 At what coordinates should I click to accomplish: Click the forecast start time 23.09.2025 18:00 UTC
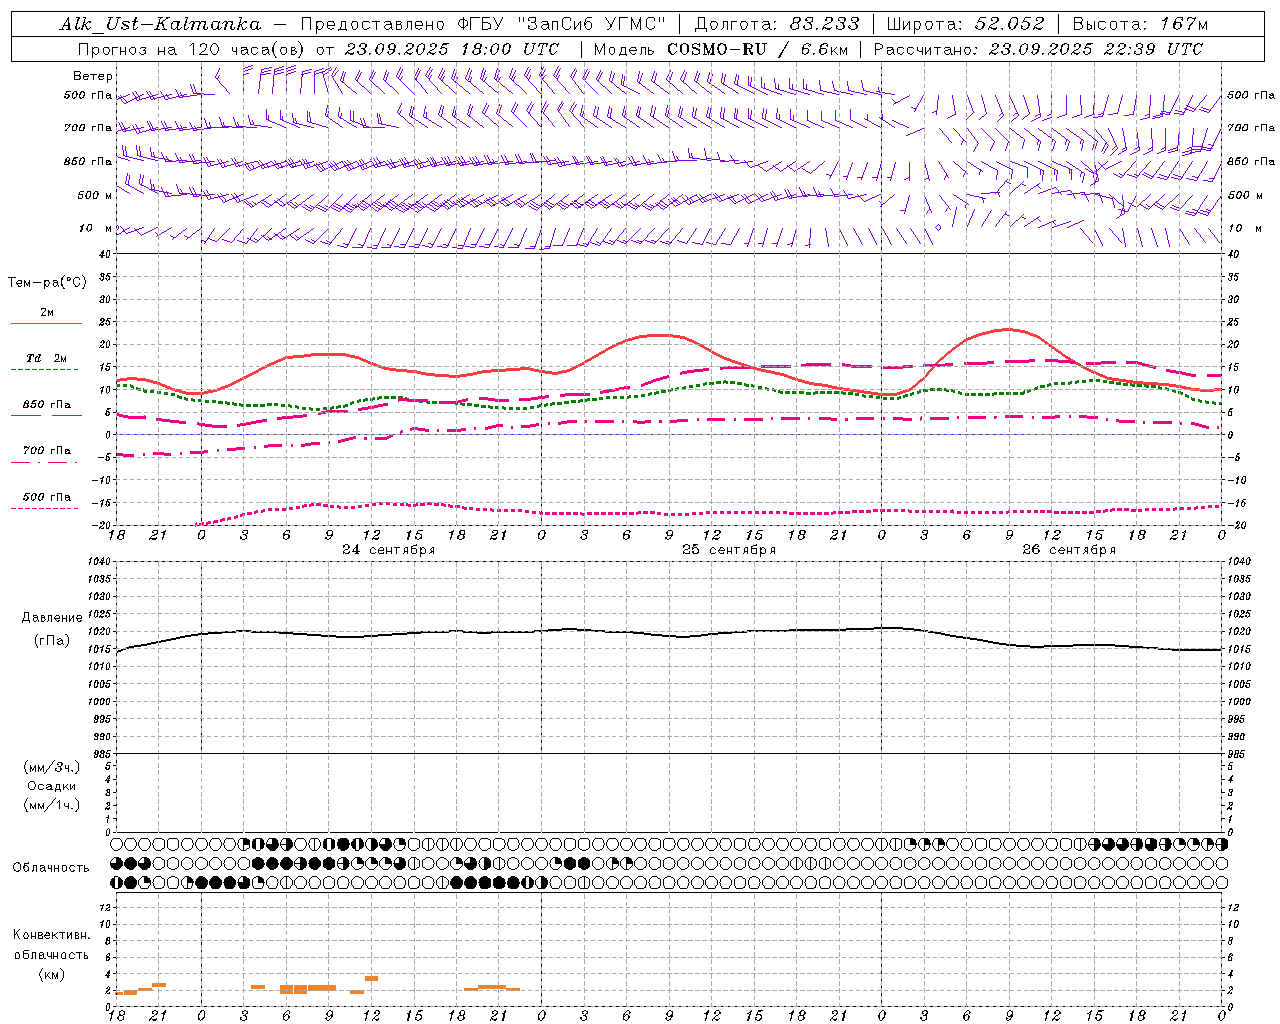tap(451, 49)
